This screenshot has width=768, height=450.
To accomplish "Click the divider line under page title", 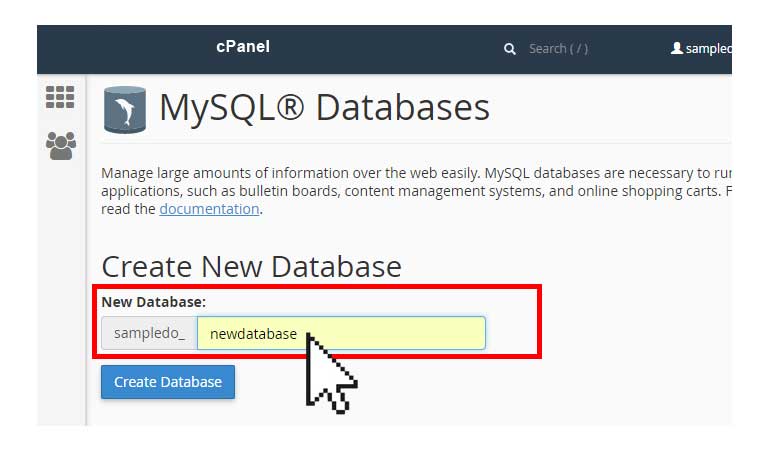I will pos(416,143).
